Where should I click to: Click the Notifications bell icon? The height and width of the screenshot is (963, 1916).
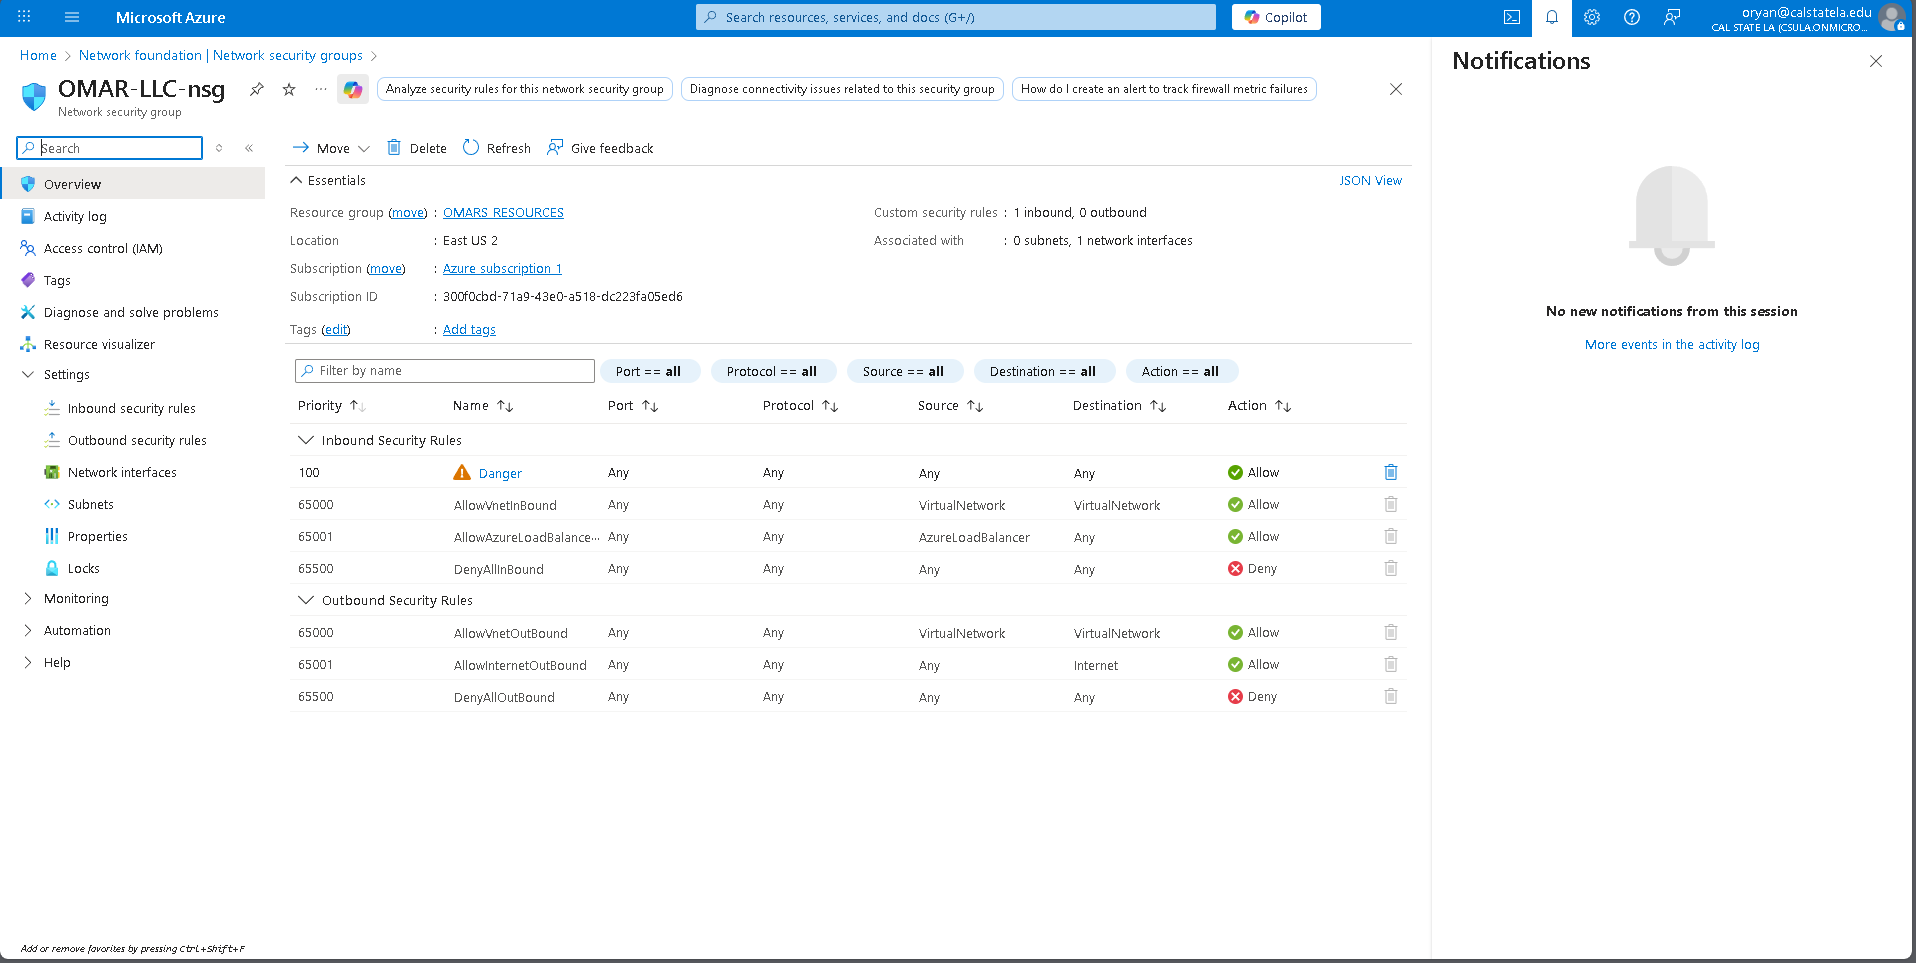click(1552, 17)
